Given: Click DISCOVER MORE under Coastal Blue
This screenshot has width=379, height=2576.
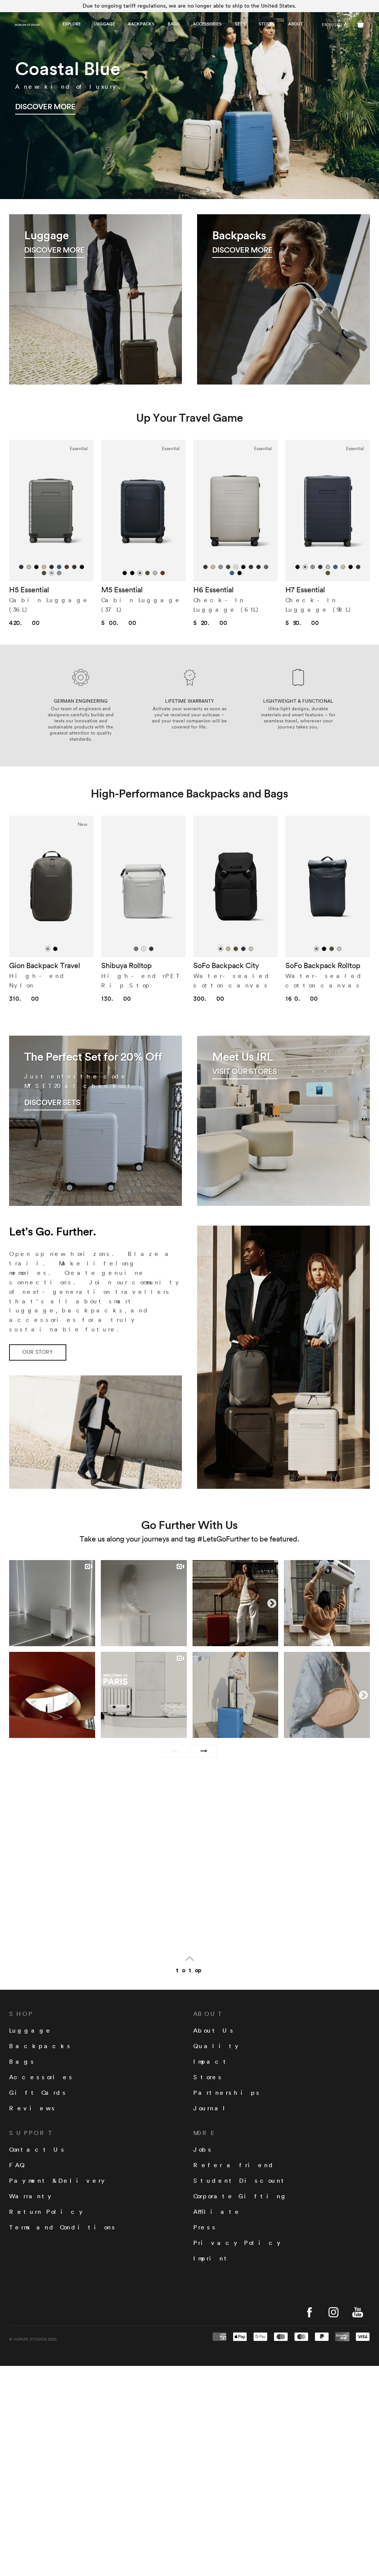Looking at the screenshot, I should coord(45,106).
